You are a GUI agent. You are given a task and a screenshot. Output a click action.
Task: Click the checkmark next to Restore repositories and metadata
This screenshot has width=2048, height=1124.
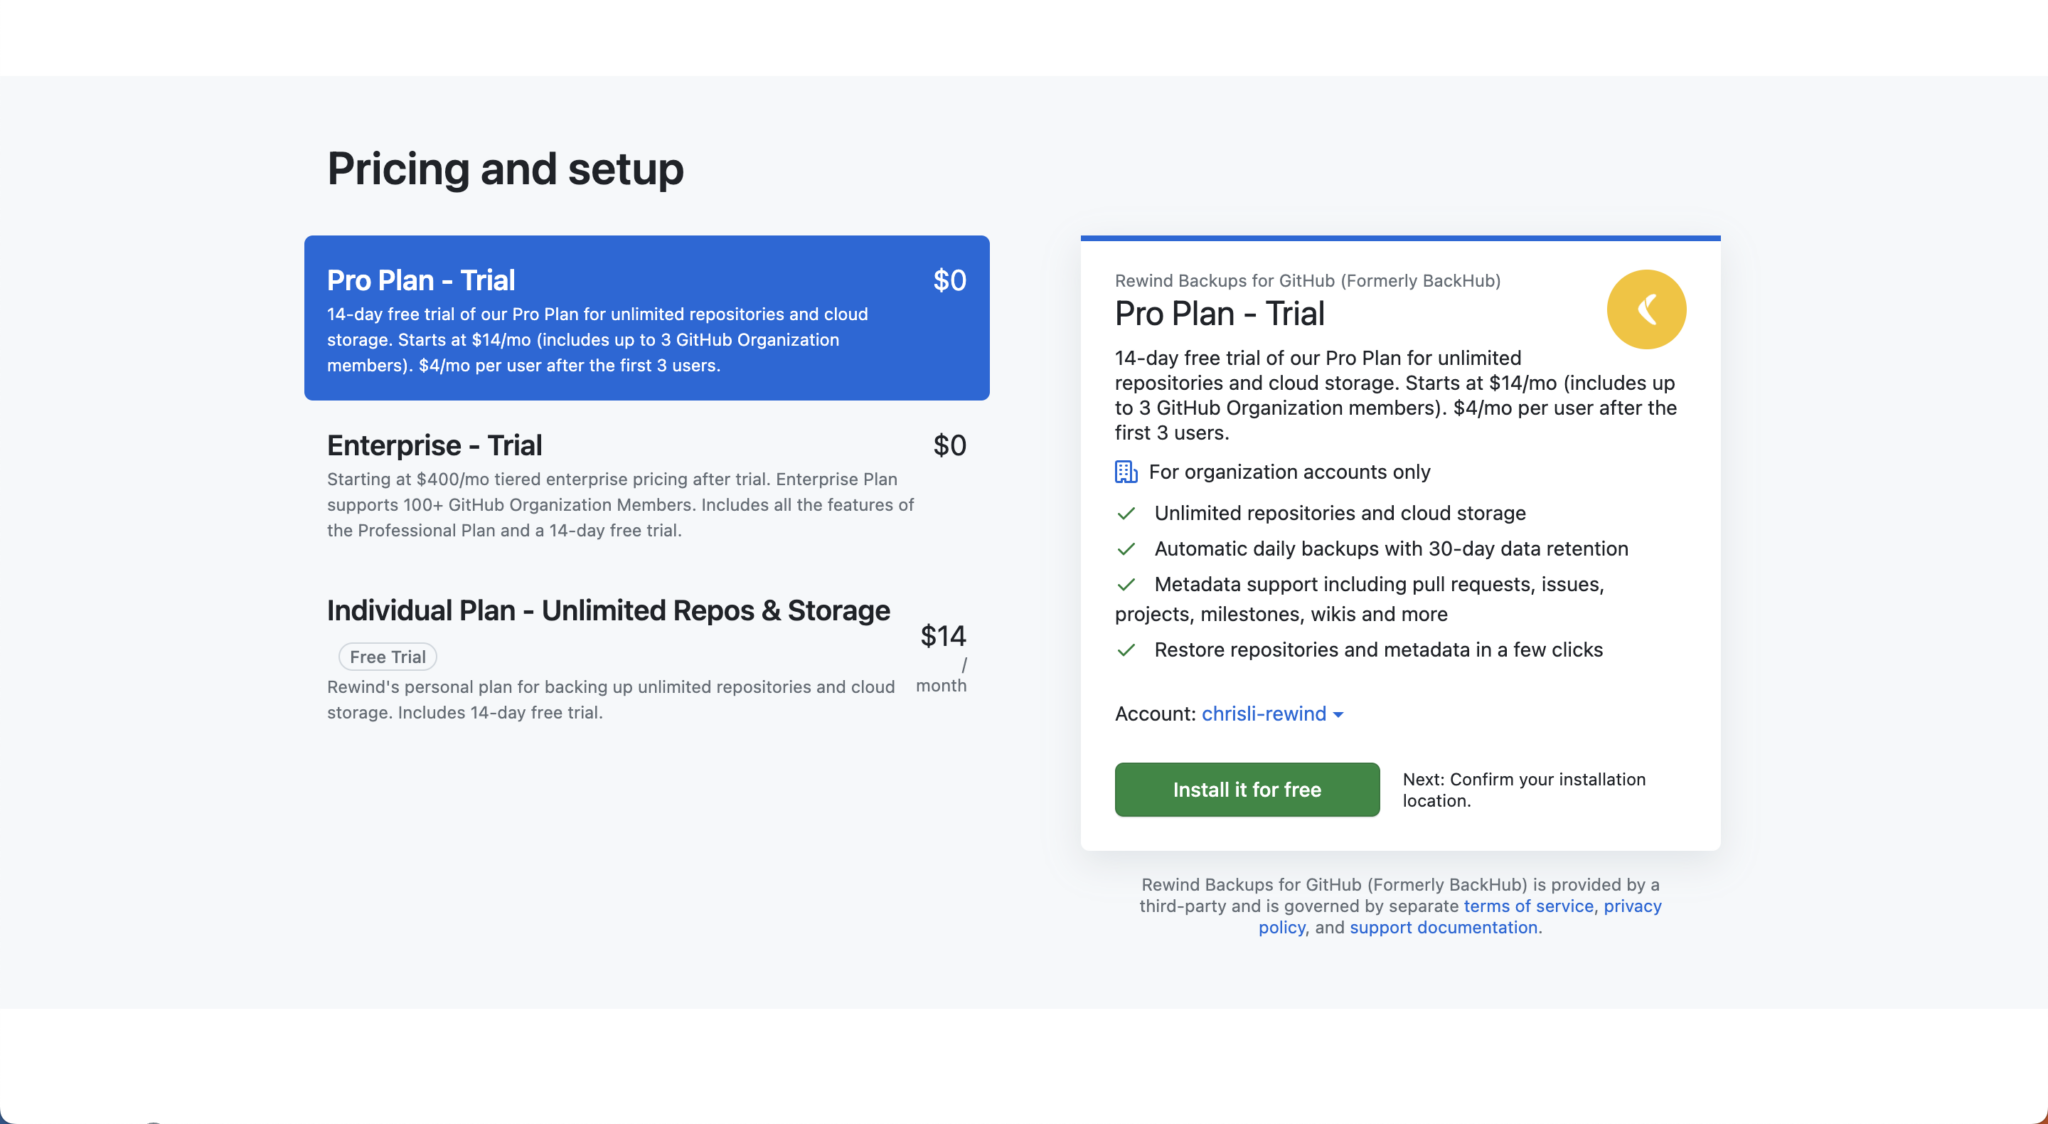[x=1126, y=649]
